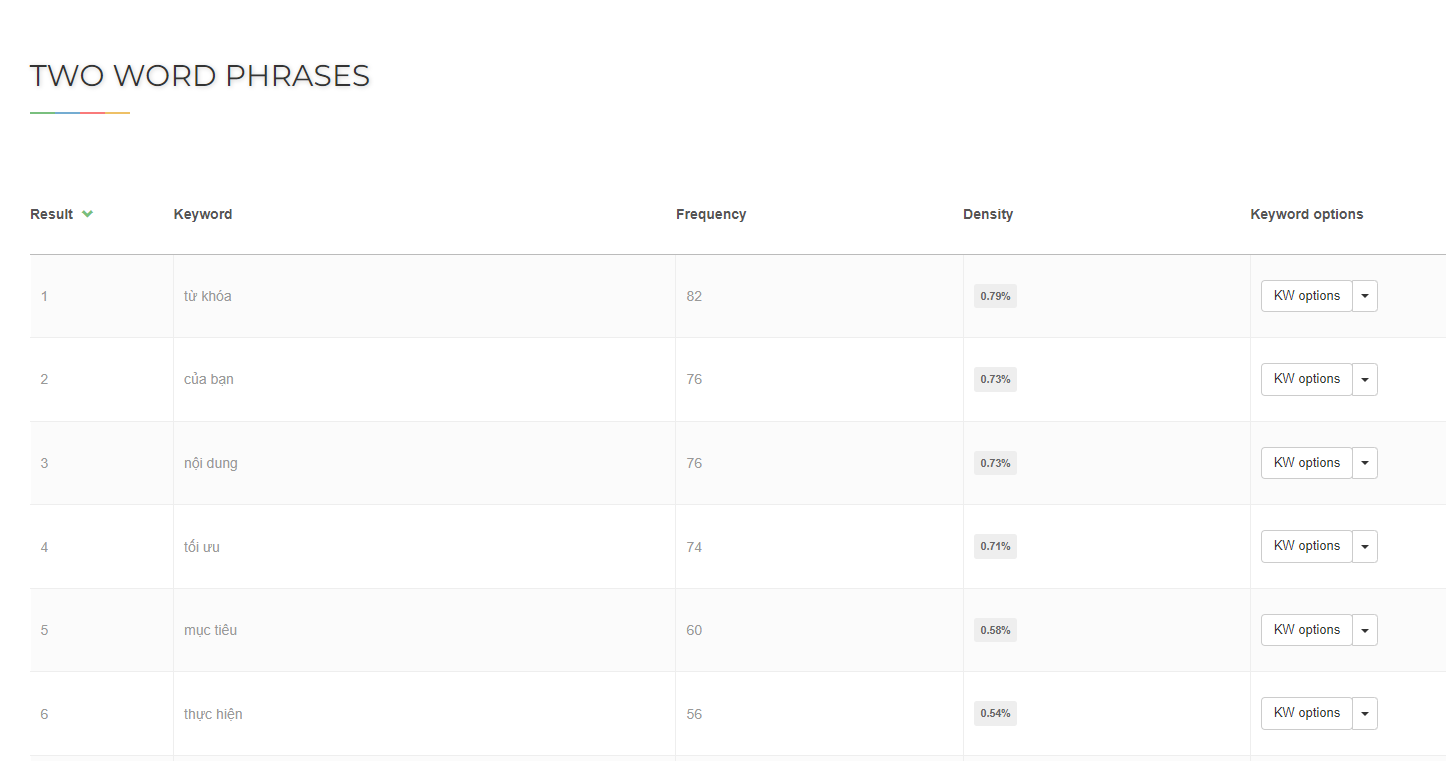Click KW options button for tối ưu

1306,546
